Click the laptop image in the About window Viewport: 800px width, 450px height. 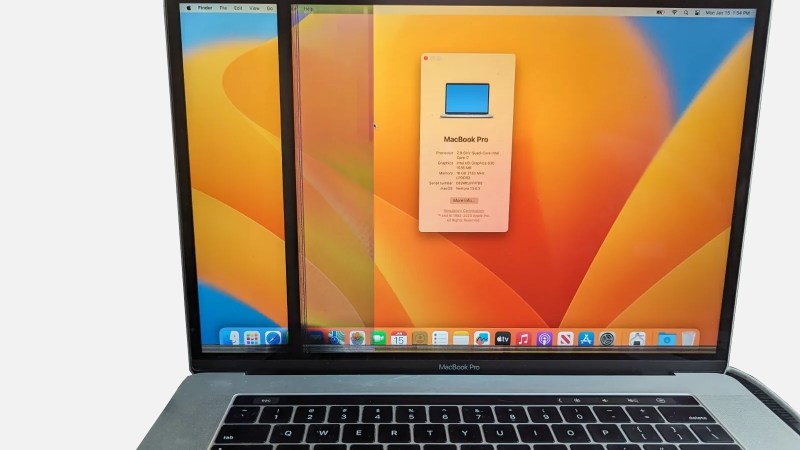[467, 101]
